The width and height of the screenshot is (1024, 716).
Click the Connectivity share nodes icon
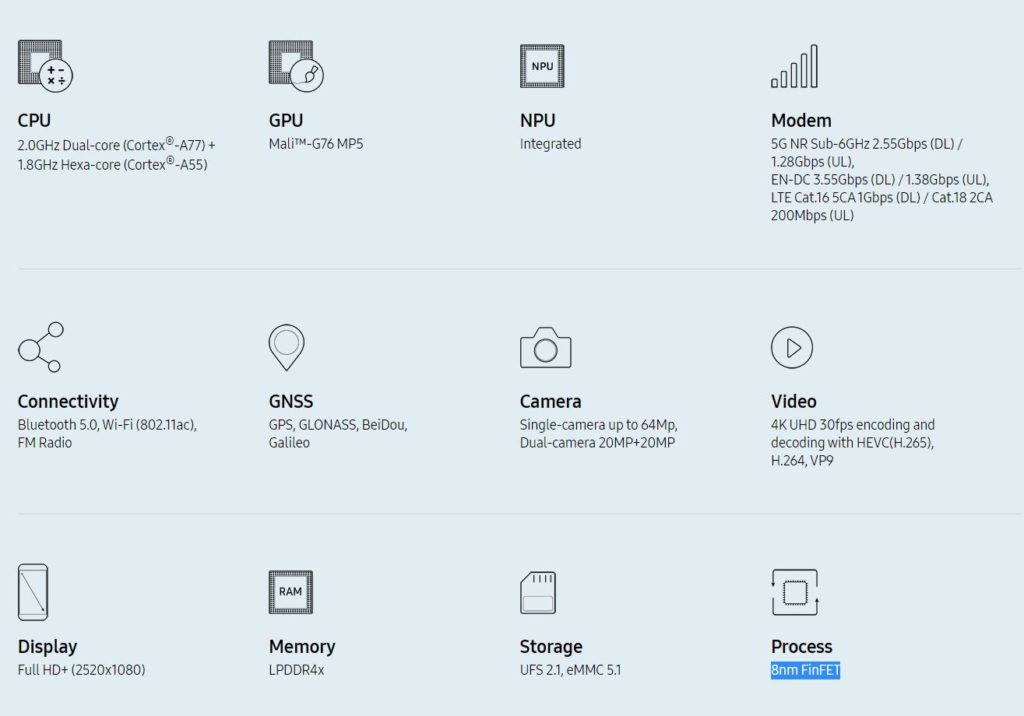40,347
